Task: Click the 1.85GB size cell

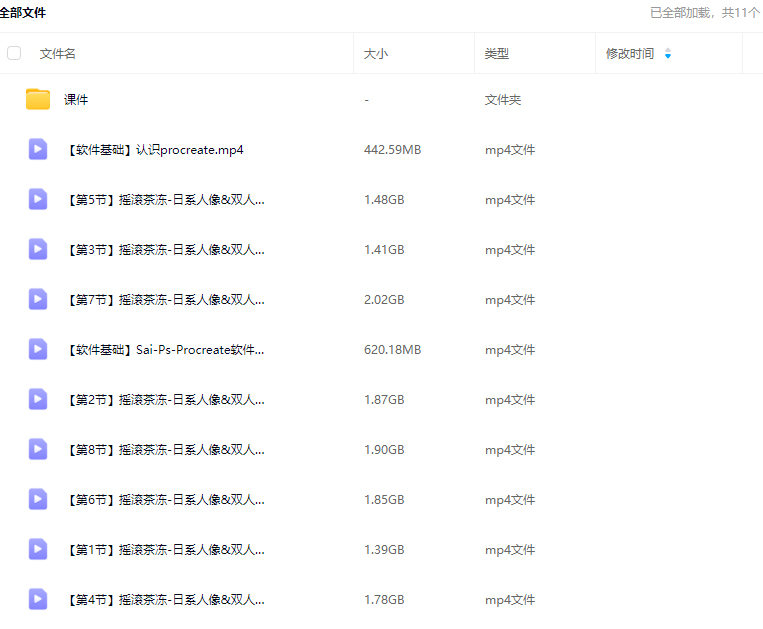Action: pyautogui.click(x=384, y=500)
